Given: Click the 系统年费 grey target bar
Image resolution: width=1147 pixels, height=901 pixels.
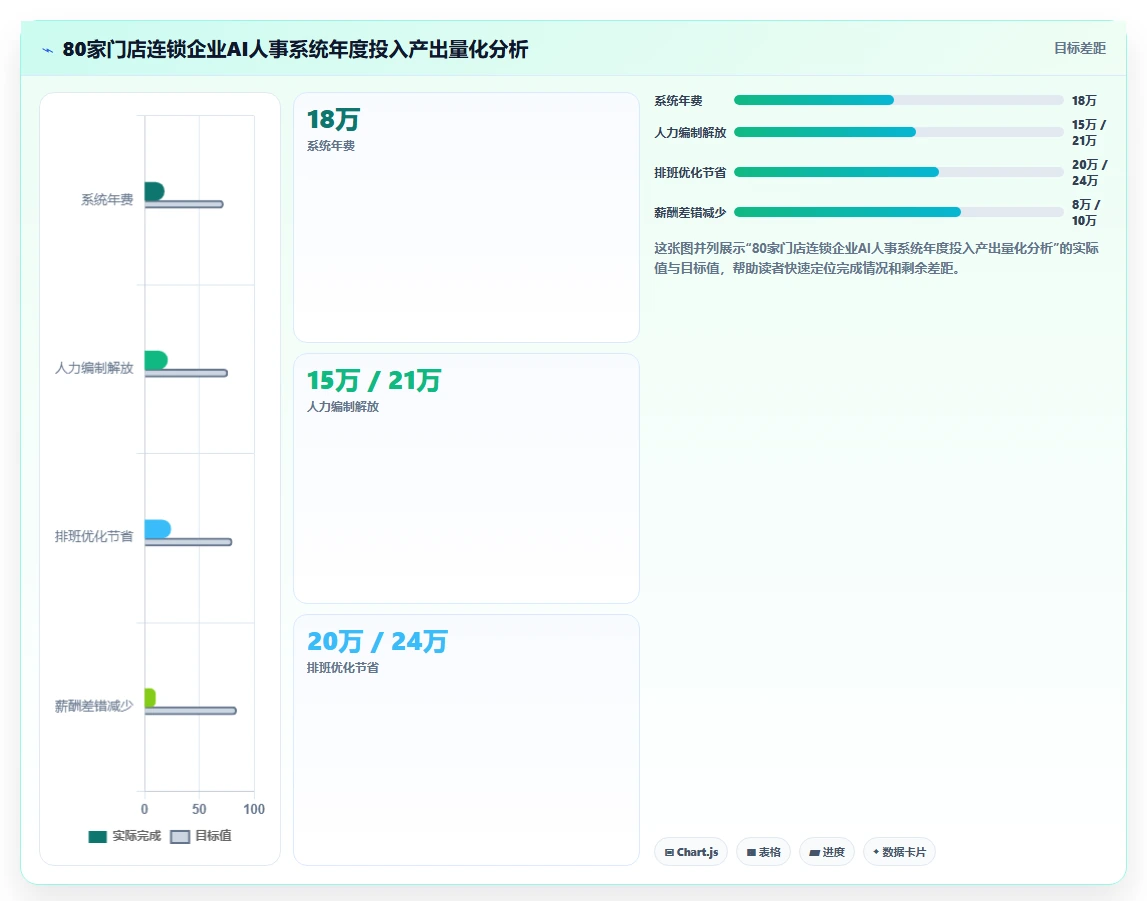Looking at the screenshot, I should tap(184, 204).
